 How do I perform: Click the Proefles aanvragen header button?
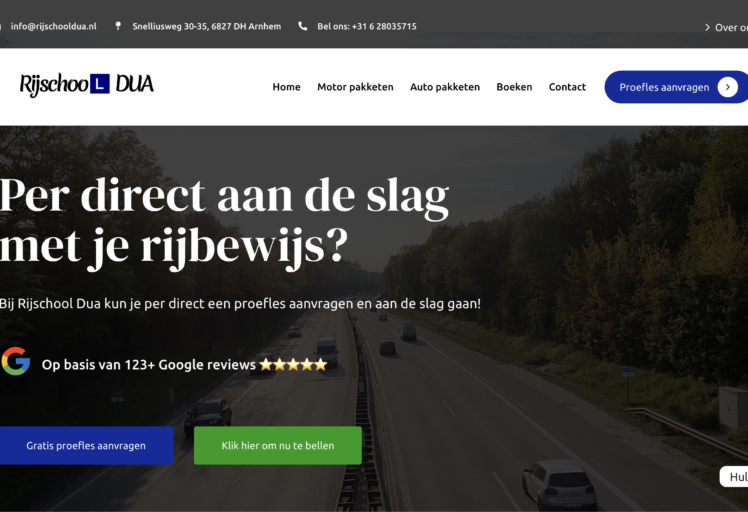click(676, 87)
